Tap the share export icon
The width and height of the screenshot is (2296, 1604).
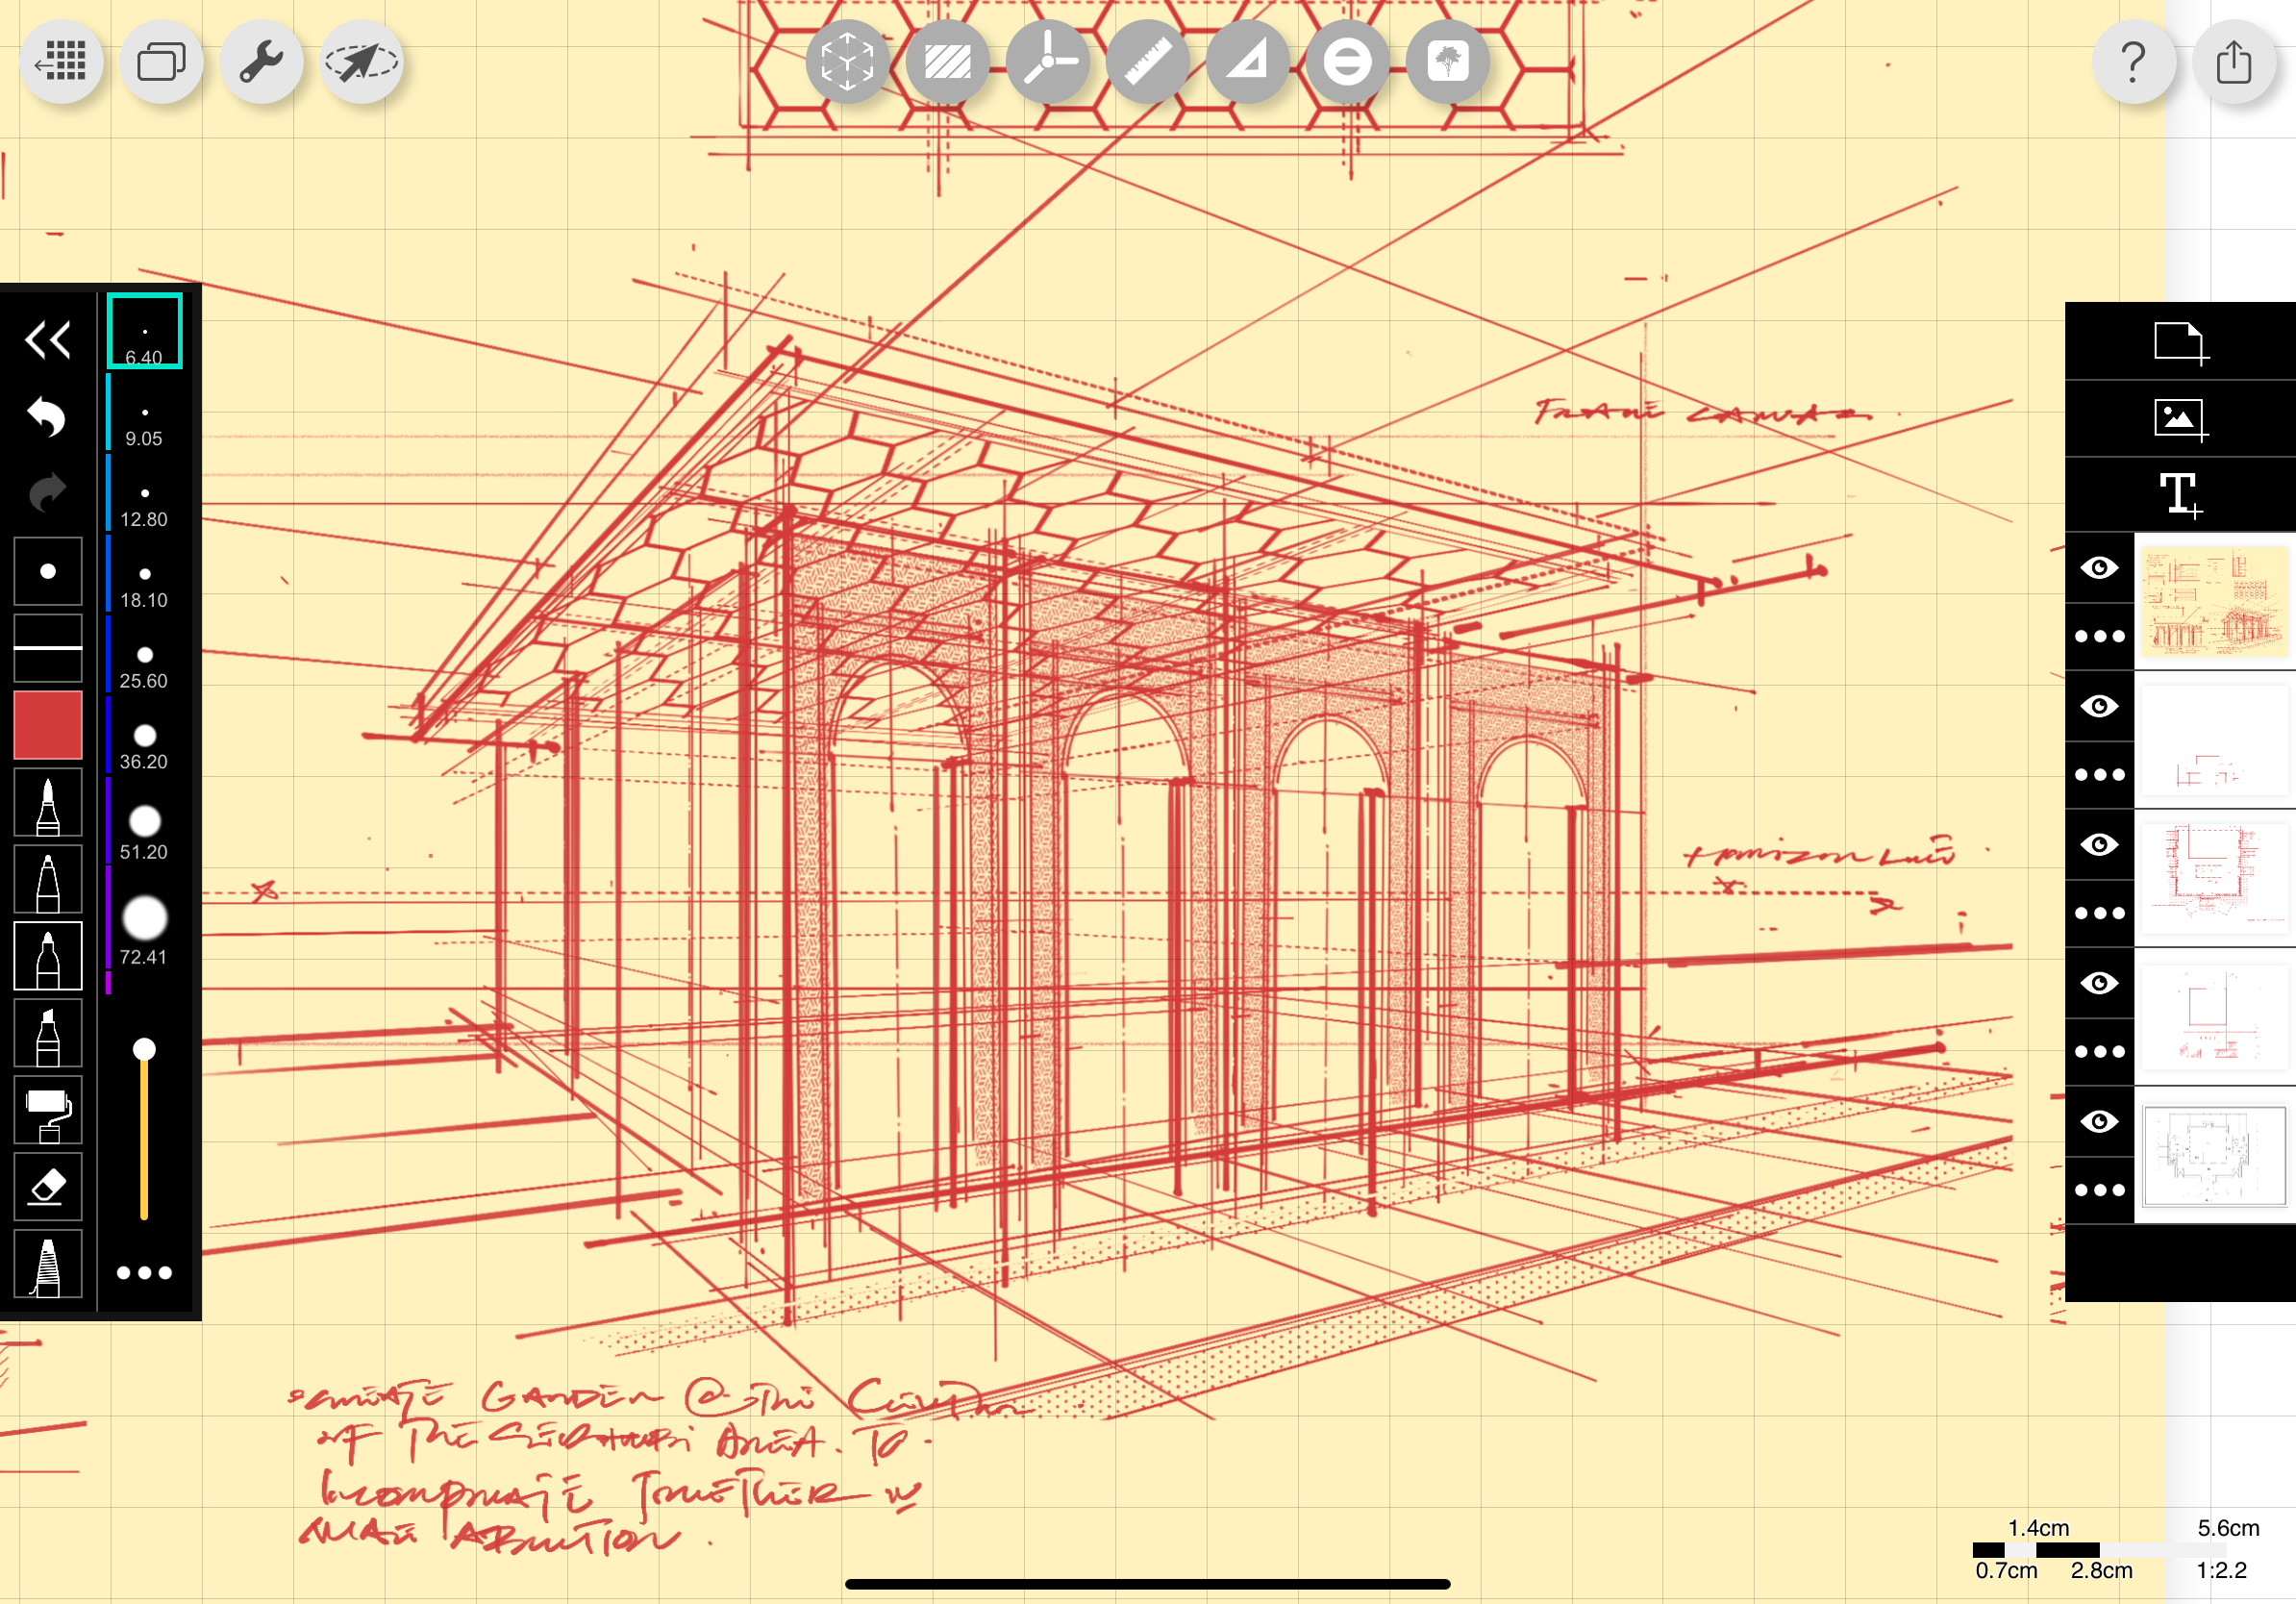(x=2234, y=62)
